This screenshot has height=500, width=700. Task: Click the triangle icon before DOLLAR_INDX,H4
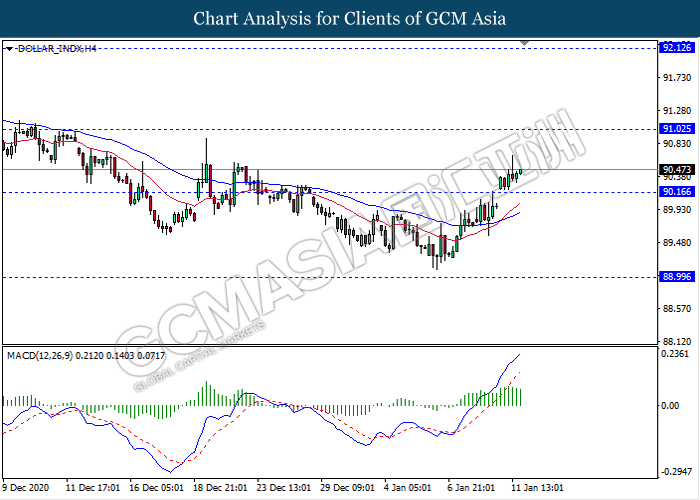click(x=9, y=48)
